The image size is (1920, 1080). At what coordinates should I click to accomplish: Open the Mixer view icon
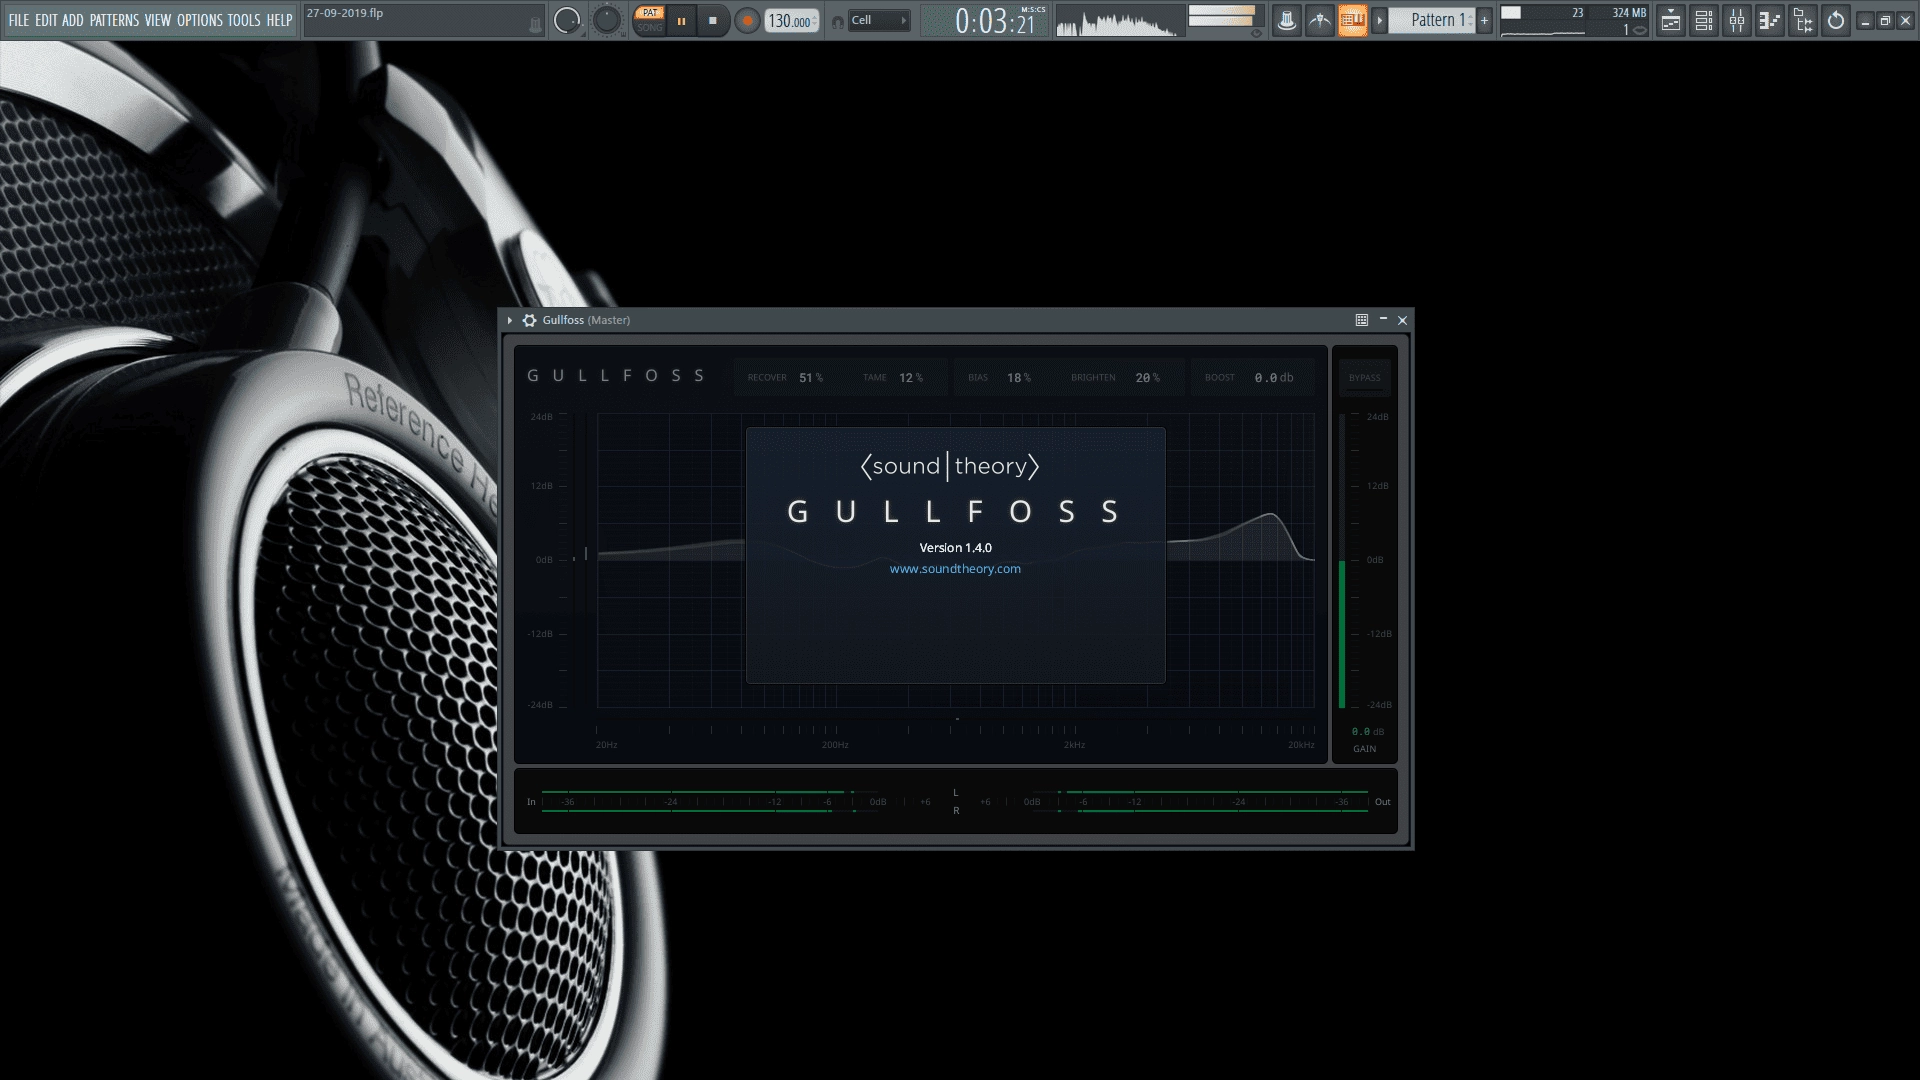point(1737,20)
